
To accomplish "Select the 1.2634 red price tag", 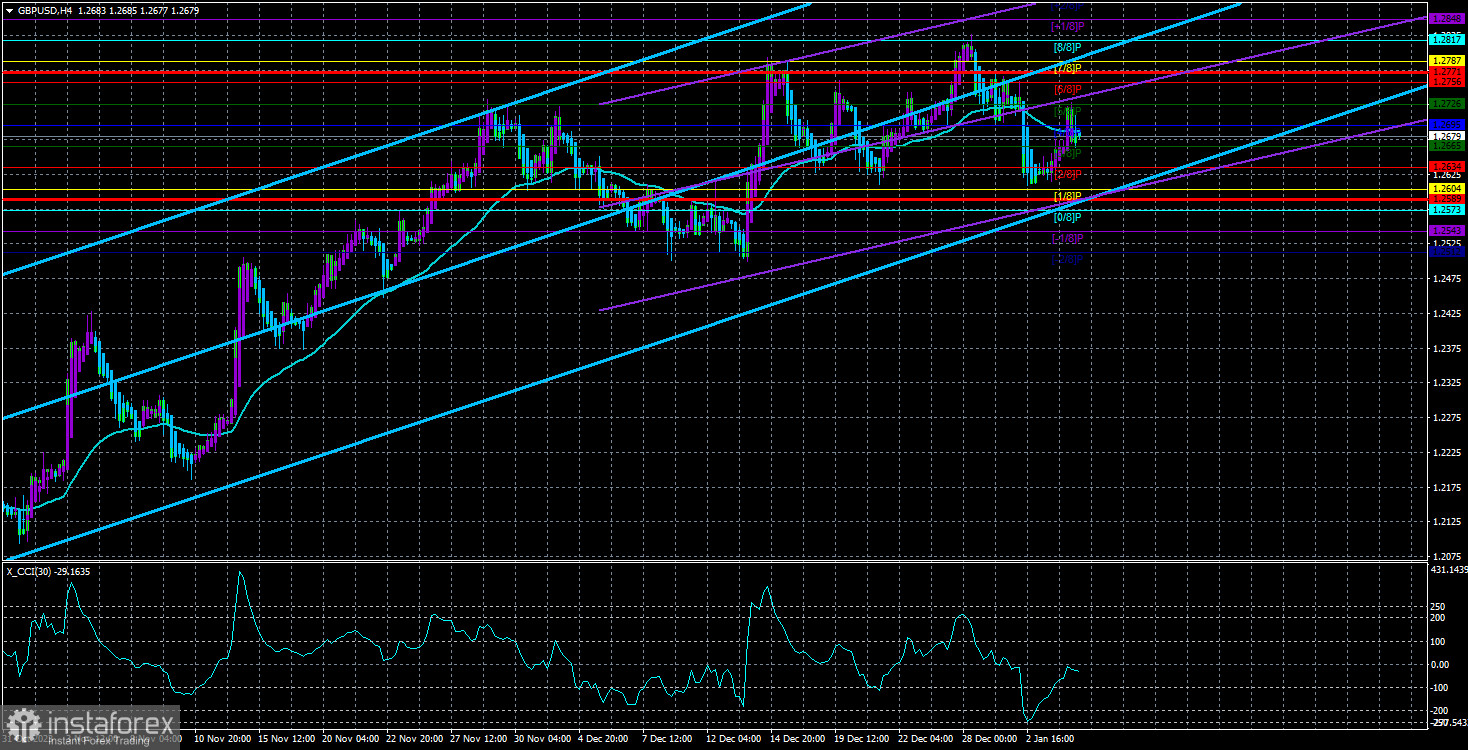I will pyautogui.click(x=1447, y=166).
